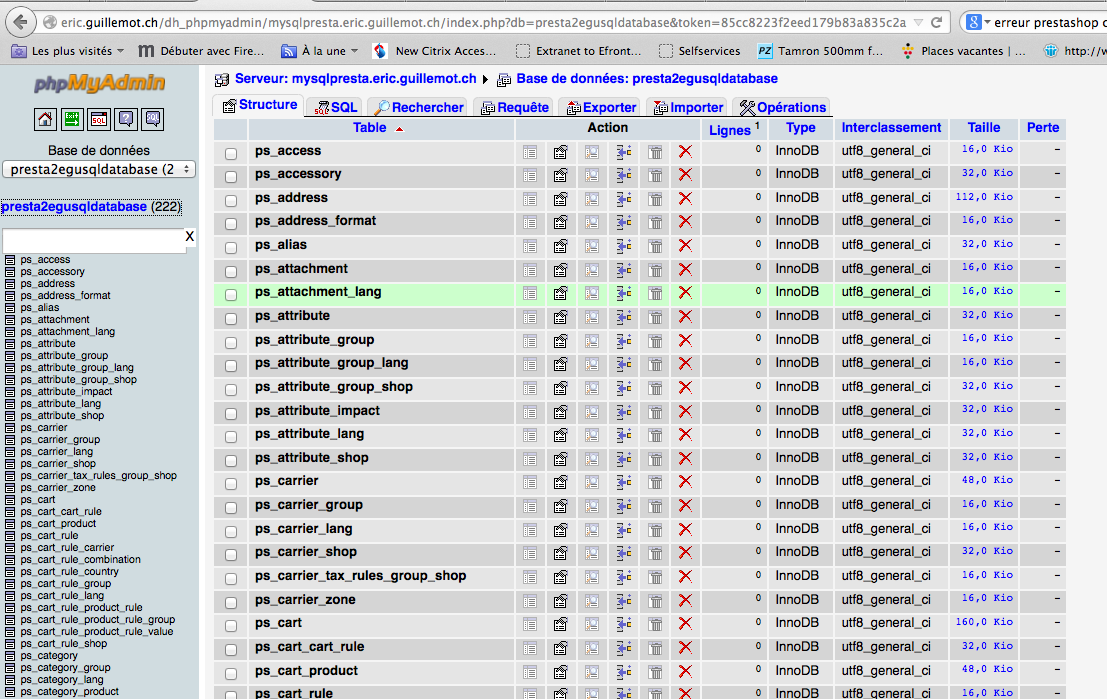Tick checkbox for ps_accessory table
This screenshot has width=1107, height=699.
coord(231,177)
